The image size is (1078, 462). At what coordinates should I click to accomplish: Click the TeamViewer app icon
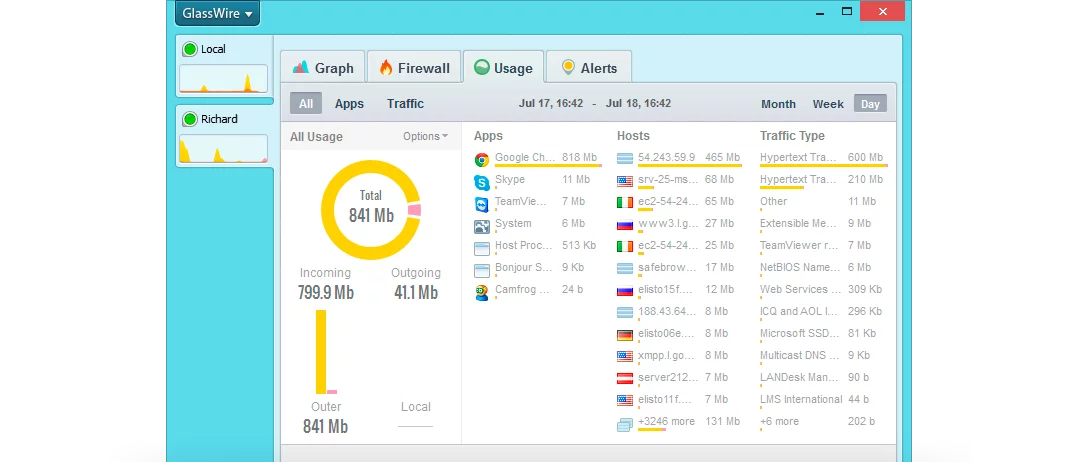[482, 203]
